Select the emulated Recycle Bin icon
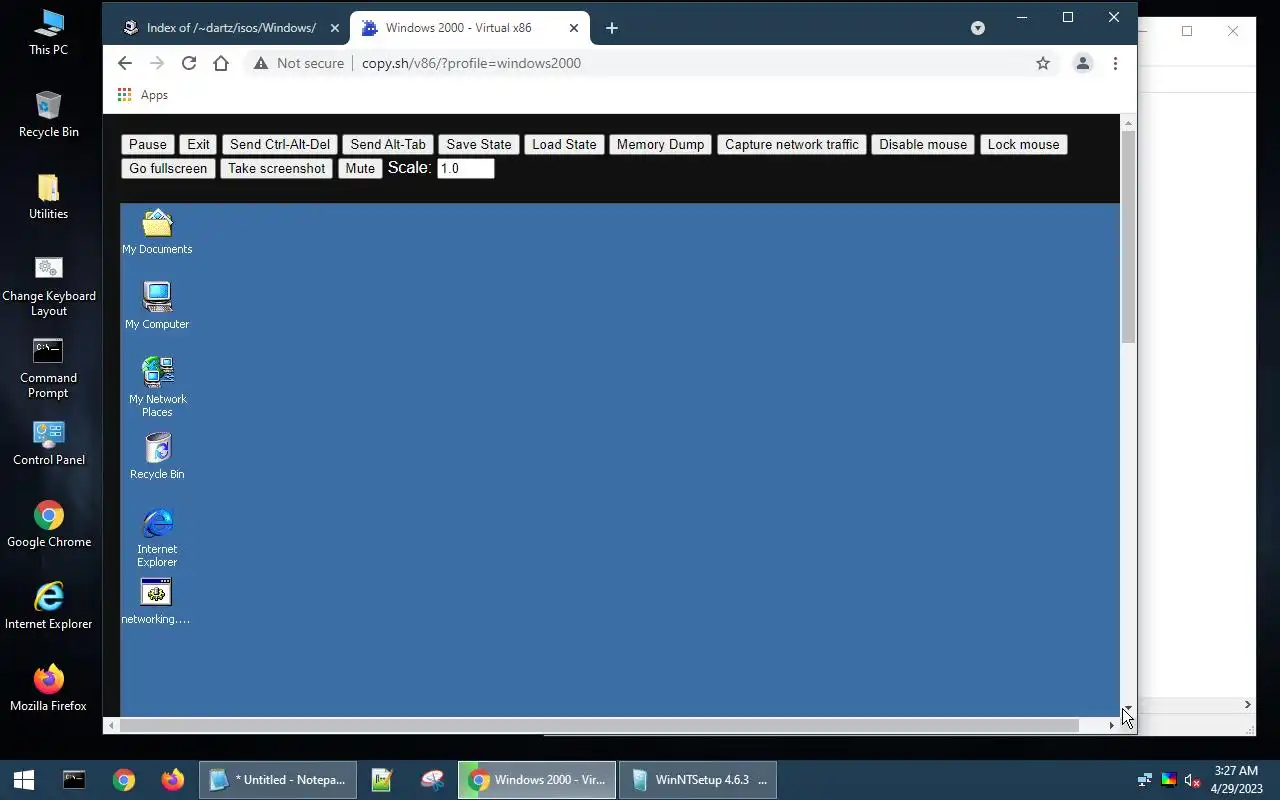 tap(157, 456)
